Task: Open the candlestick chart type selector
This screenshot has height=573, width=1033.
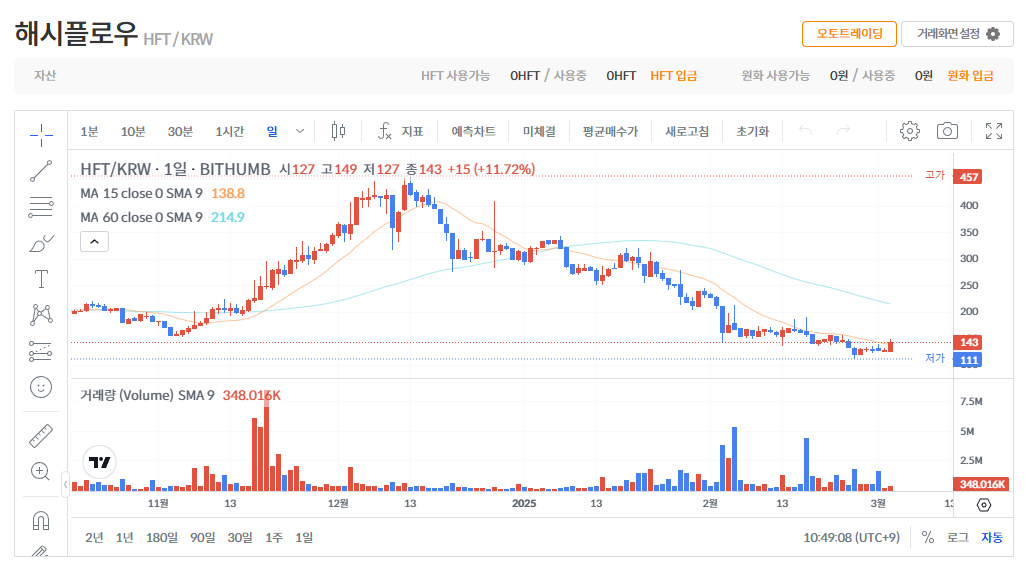Action: 338,131
